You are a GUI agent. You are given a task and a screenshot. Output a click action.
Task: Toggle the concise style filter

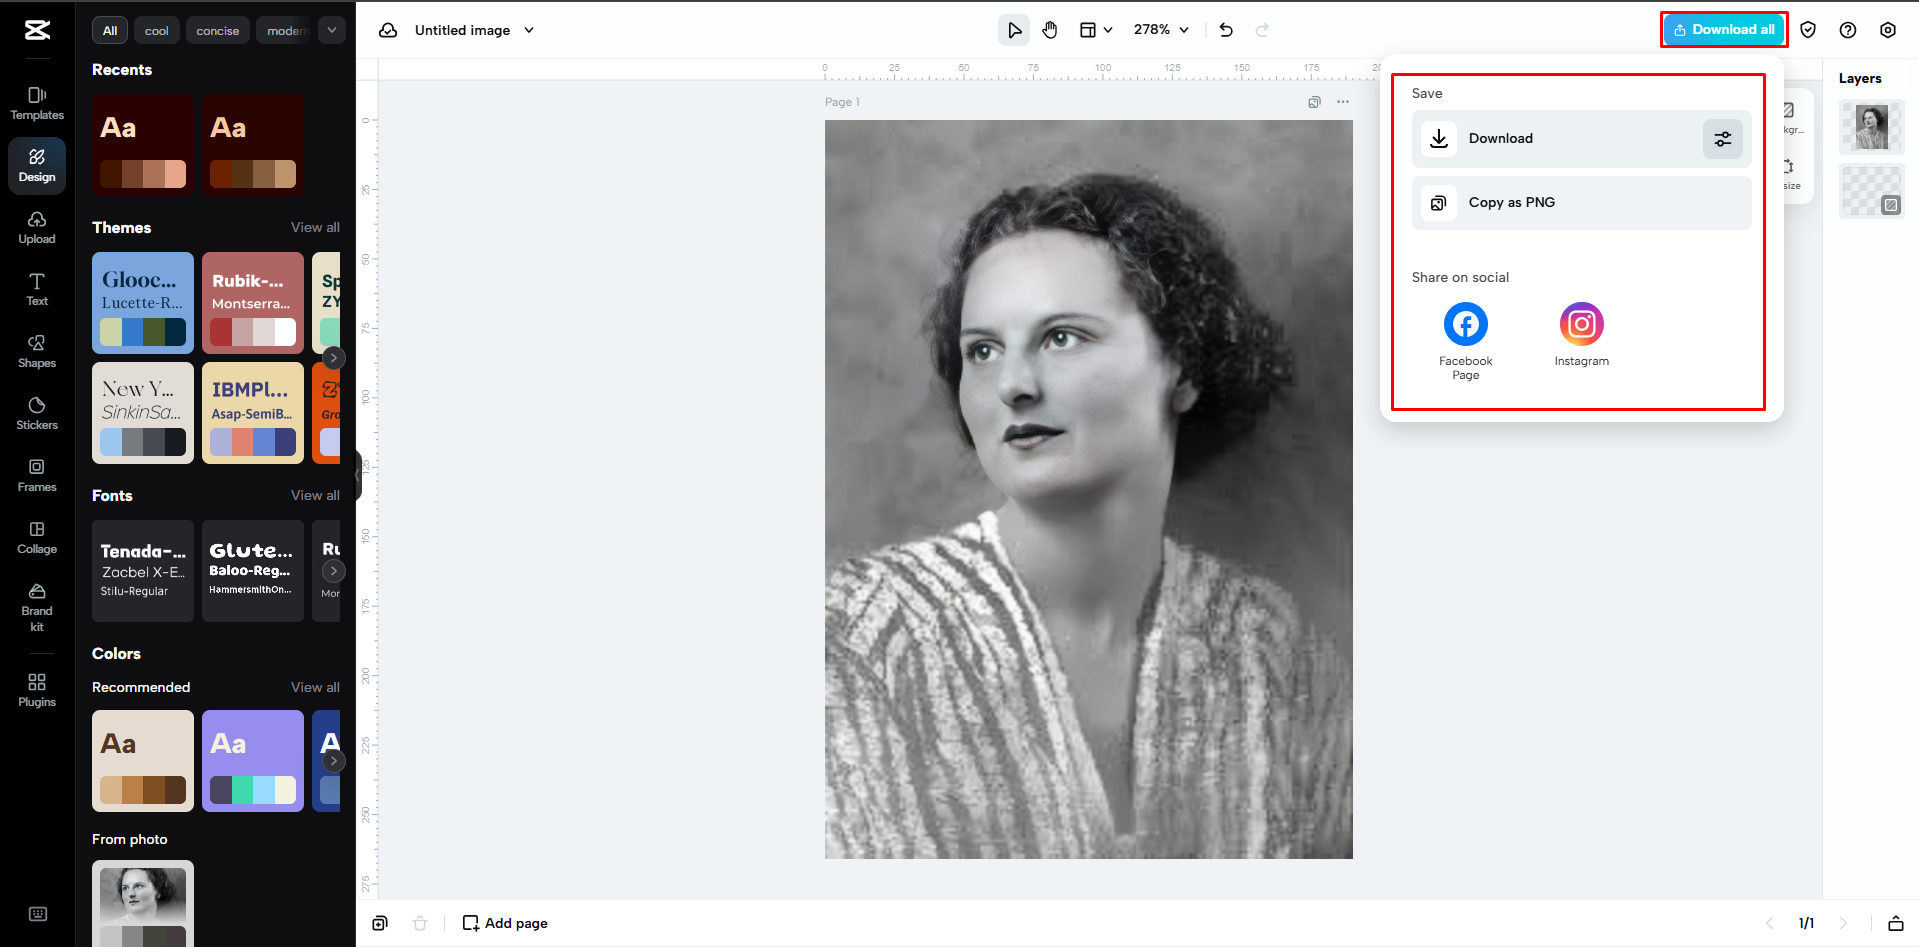pos(217,29)
